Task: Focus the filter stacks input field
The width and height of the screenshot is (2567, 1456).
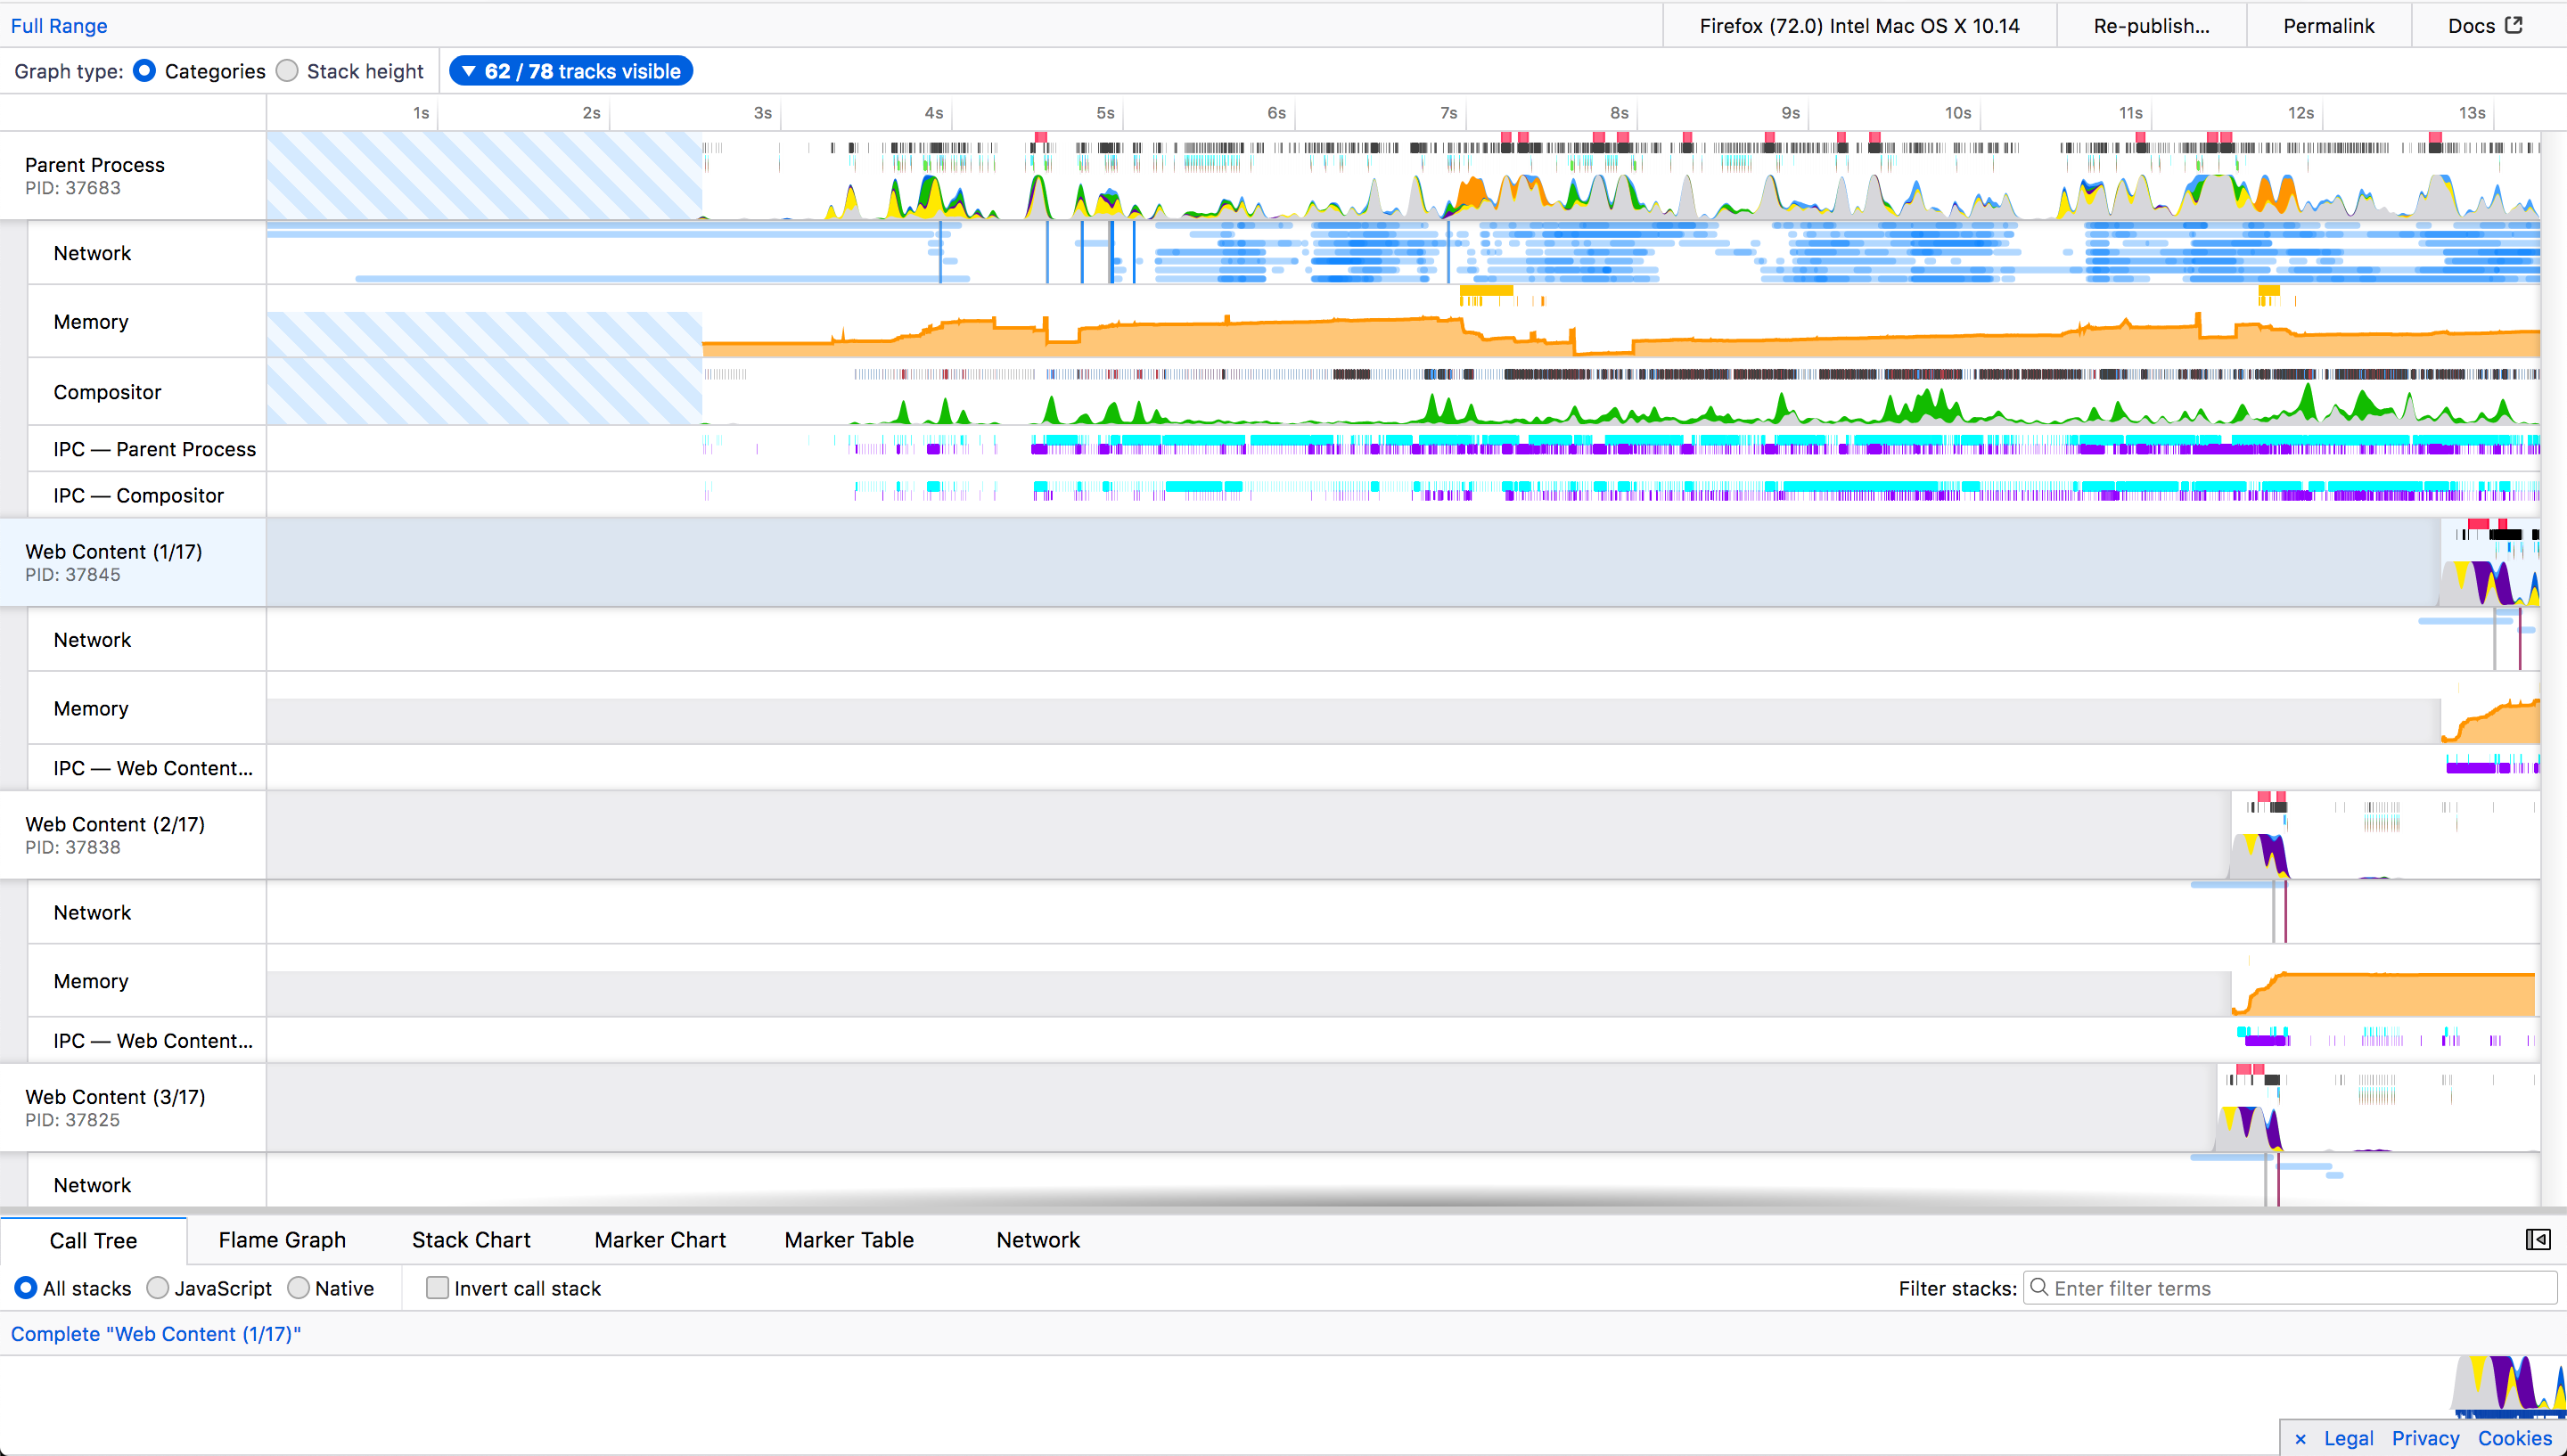Action: (2290, 1288)
